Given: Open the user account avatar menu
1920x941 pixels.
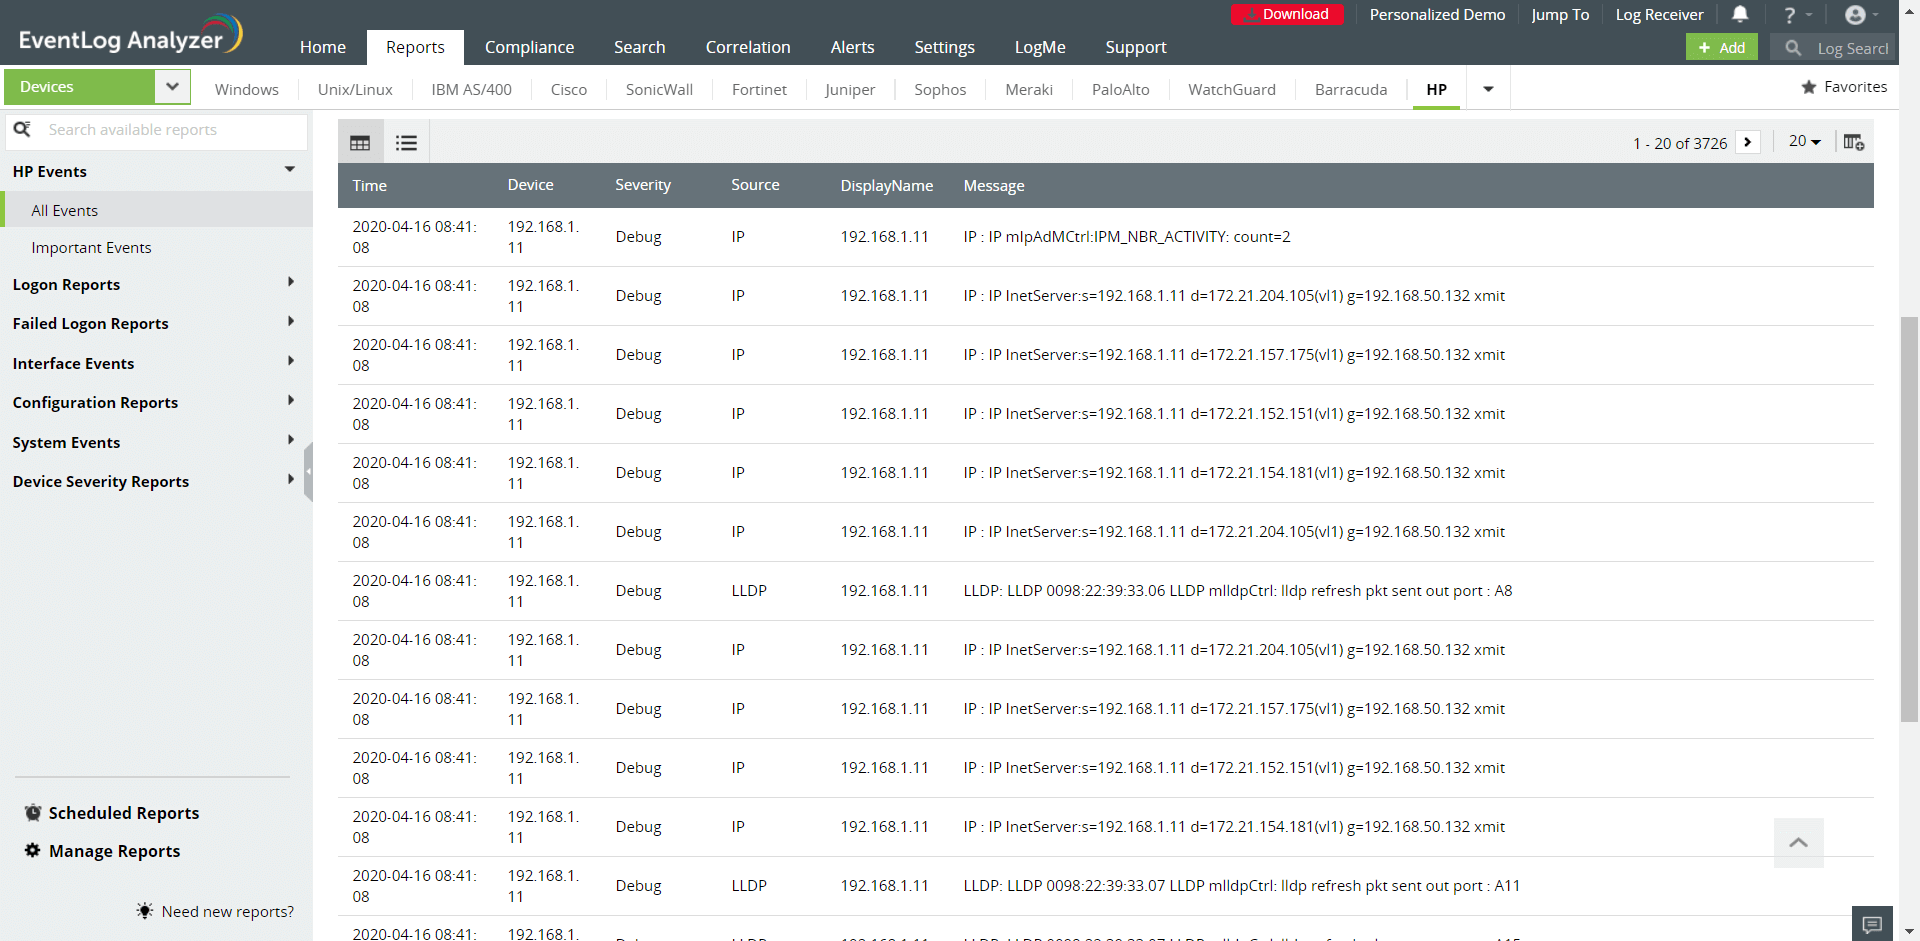Looking at the screenshot, I should [x=1861, y=15].
